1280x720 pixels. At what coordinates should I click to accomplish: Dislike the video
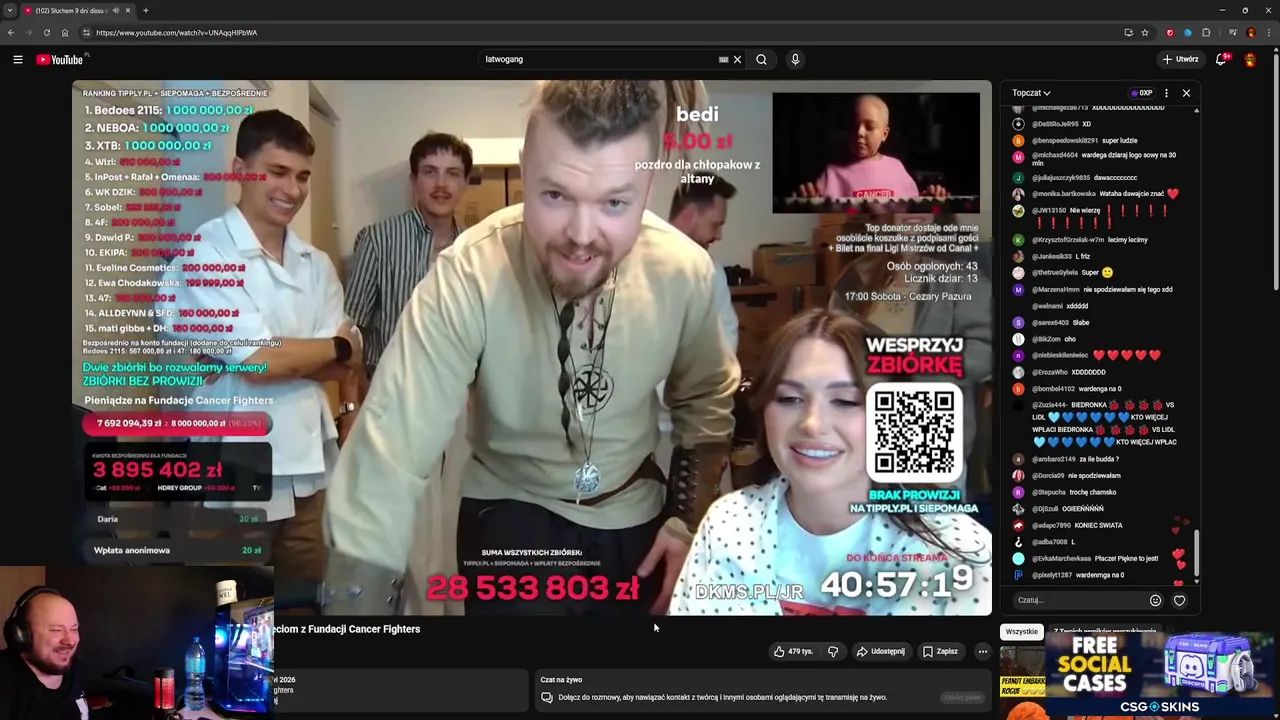click(833, 651)
